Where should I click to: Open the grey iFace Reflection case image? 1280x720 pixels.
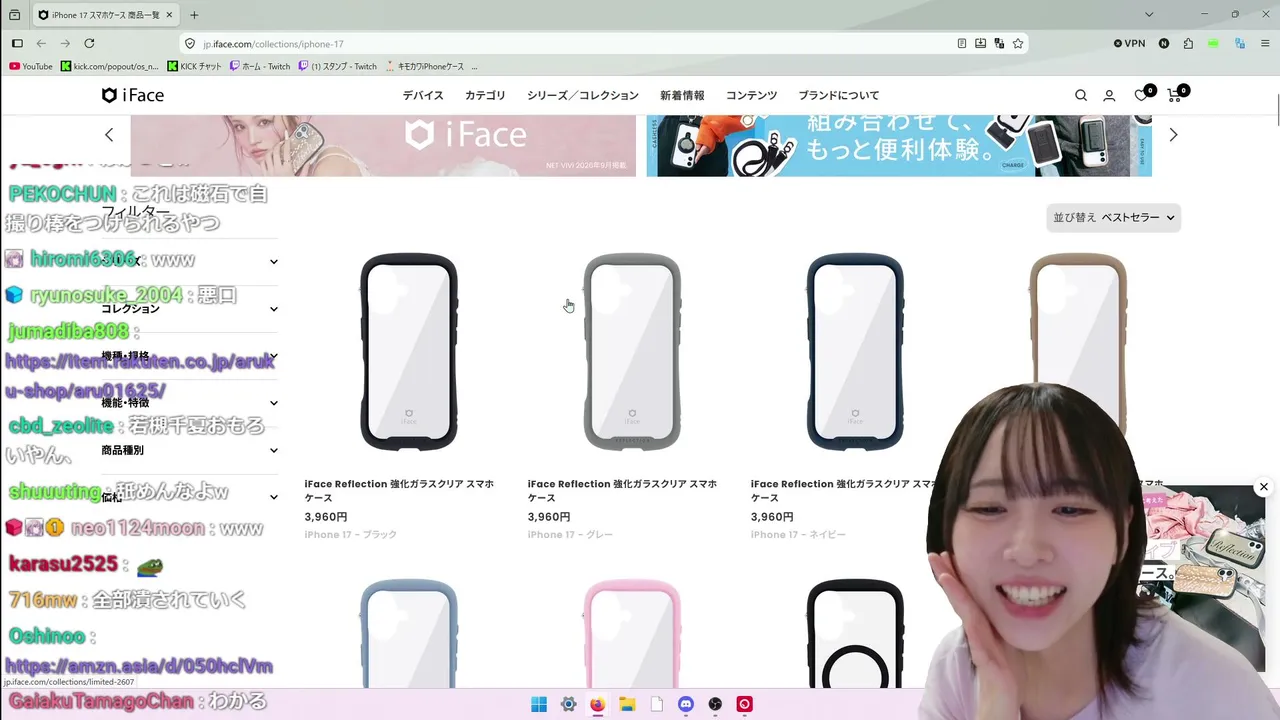coord(632,352)
